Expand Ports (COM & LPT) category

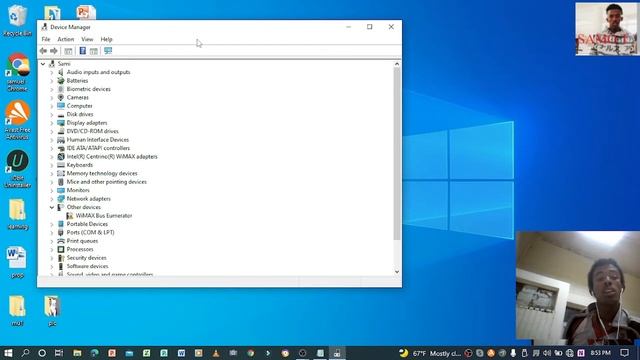click(x=52, y=233)
